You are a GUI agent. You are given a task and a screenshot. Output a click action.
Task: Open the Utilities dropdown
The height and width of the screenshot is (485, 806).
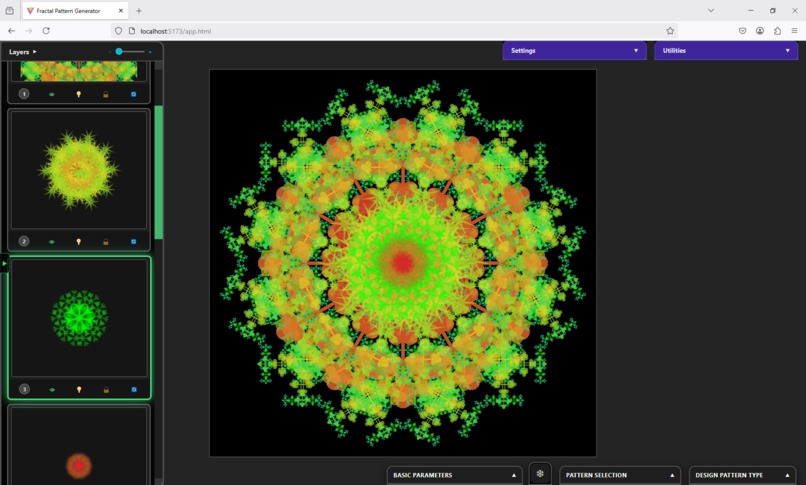[726, 50]
